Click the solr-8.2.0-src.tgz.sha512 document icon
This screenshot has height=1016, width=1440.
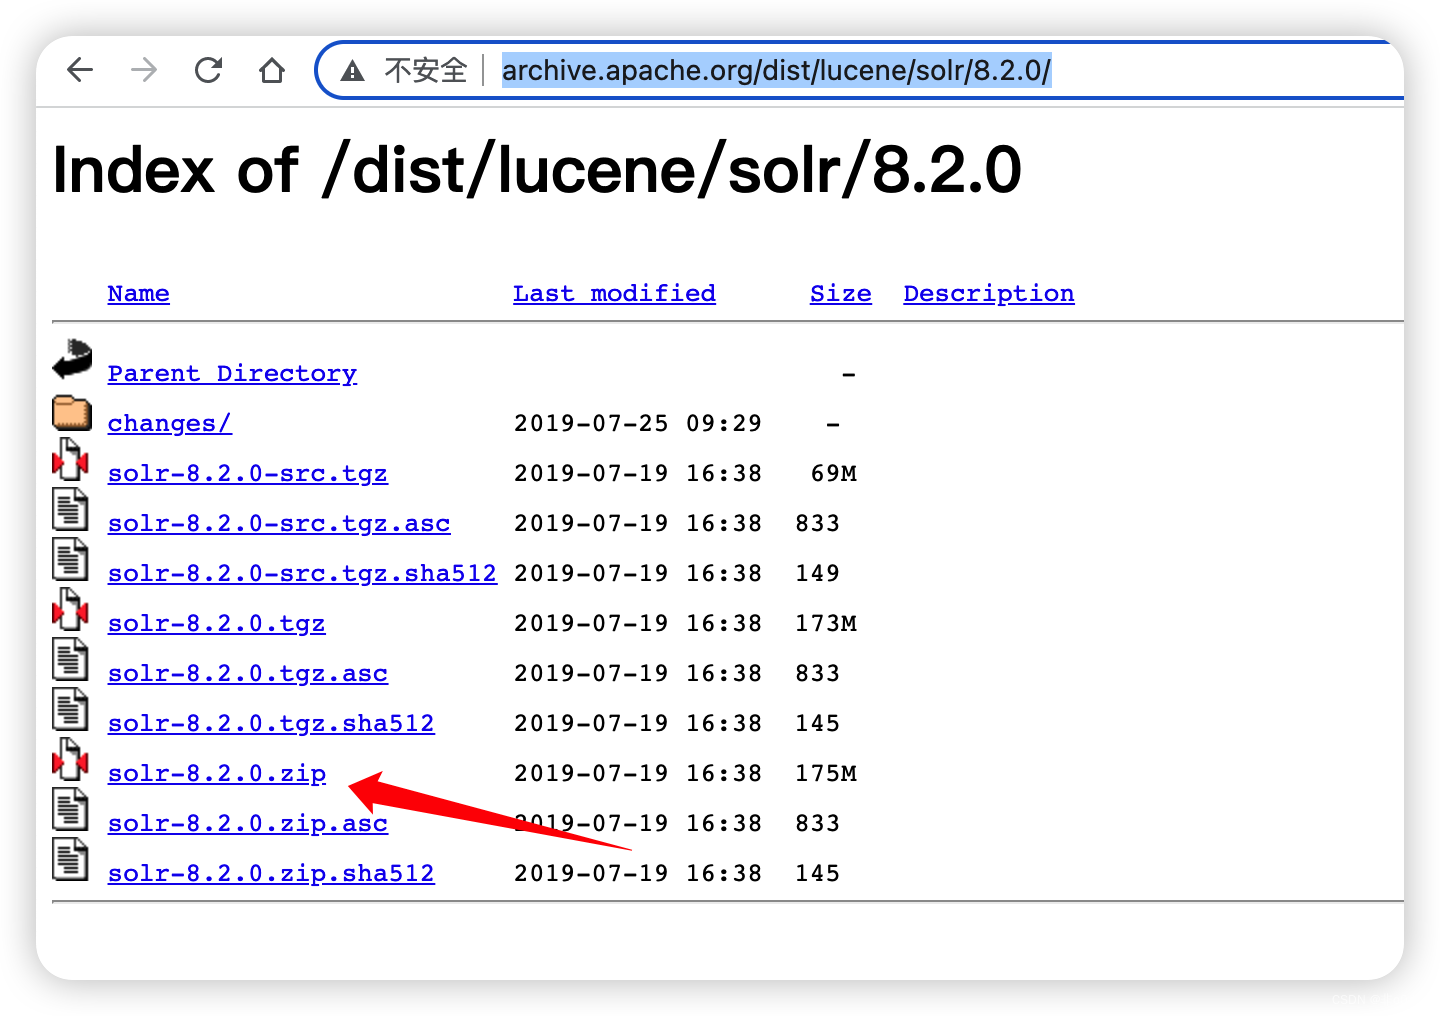70,559
